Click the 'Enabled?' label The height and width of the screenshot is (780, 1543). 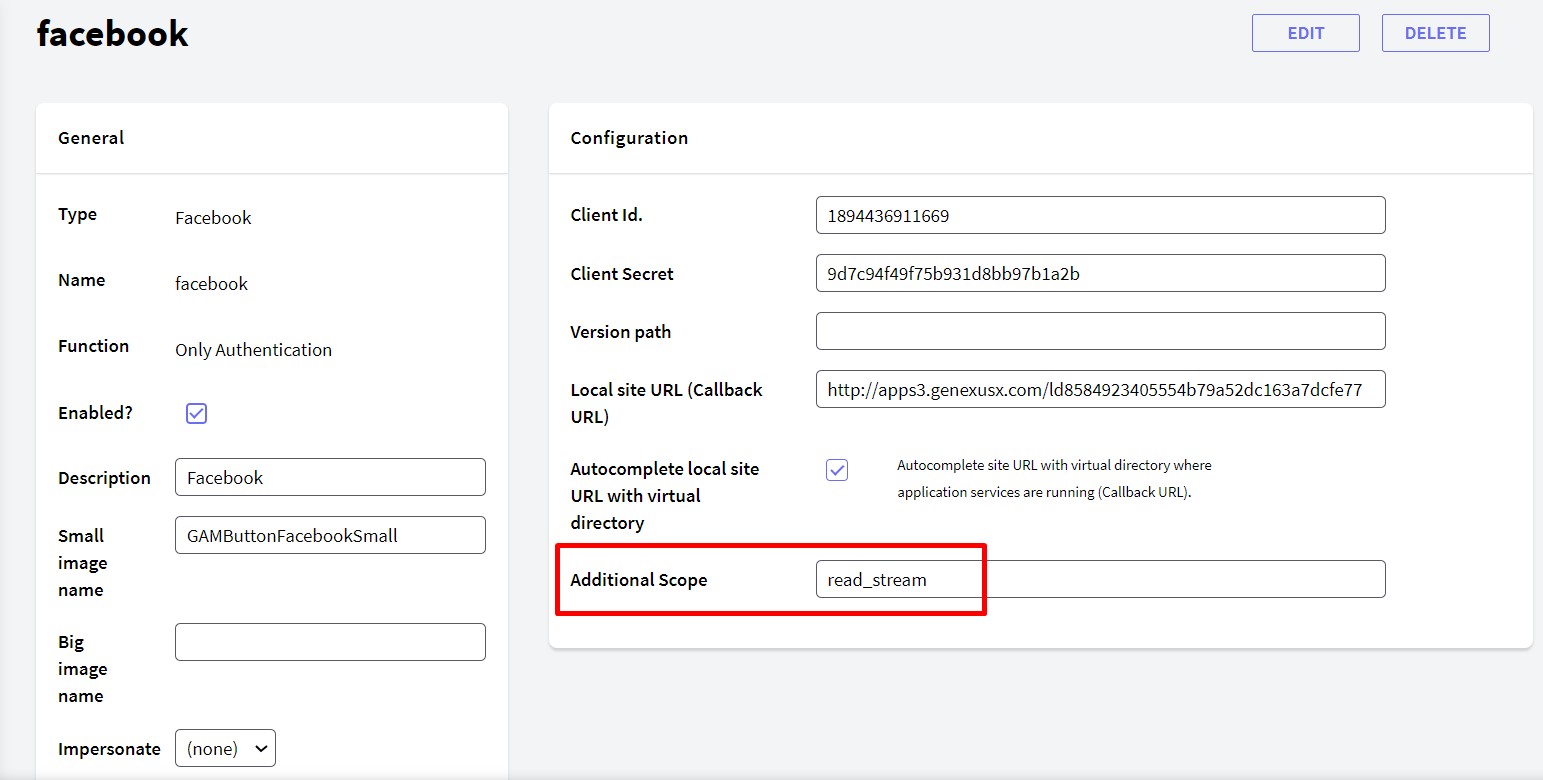pos(95,412)
